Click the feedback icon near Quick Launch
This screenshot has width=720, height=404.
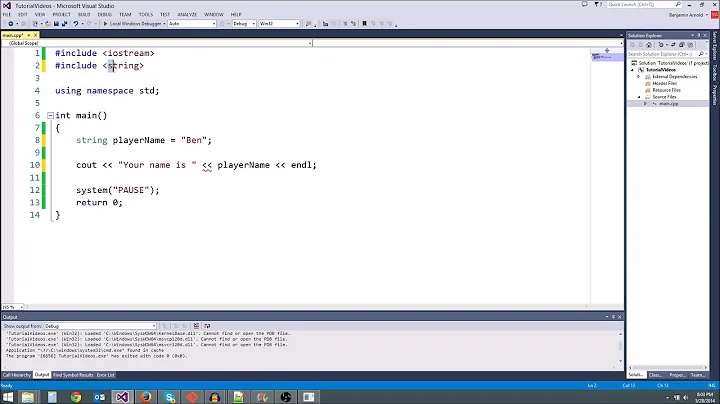tap(585, 5)
